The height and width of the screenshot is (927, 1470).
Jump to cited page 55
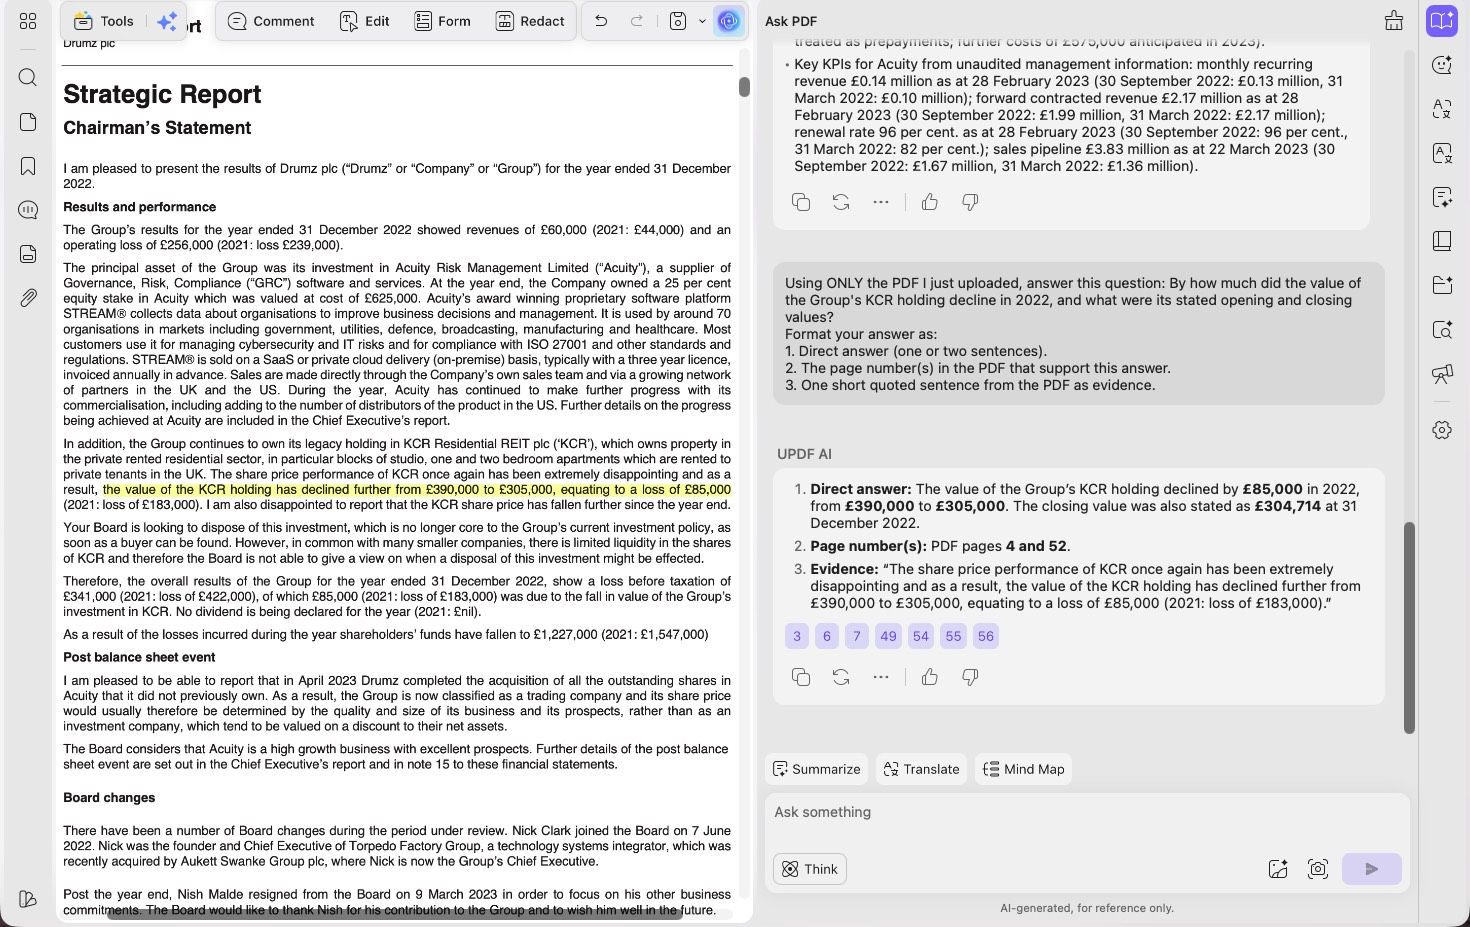(x=954, y=636)
